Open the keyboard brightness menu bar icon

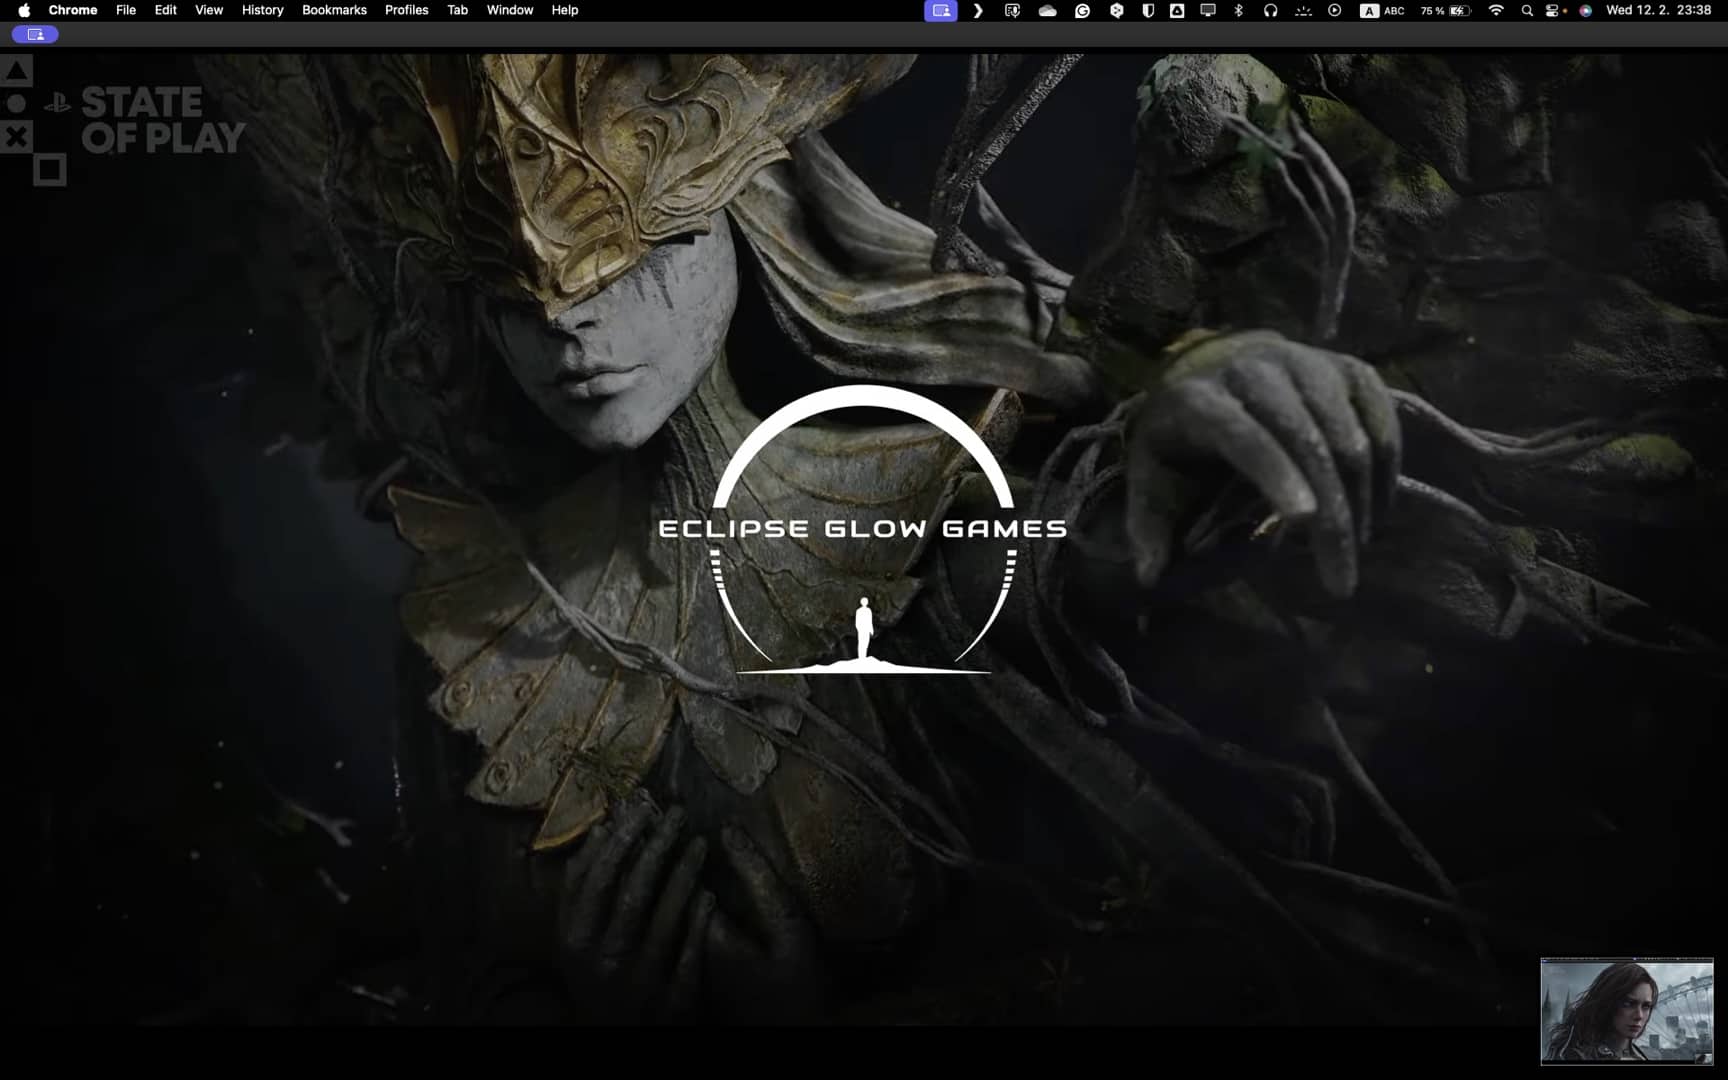click(x=1302, y=10)
